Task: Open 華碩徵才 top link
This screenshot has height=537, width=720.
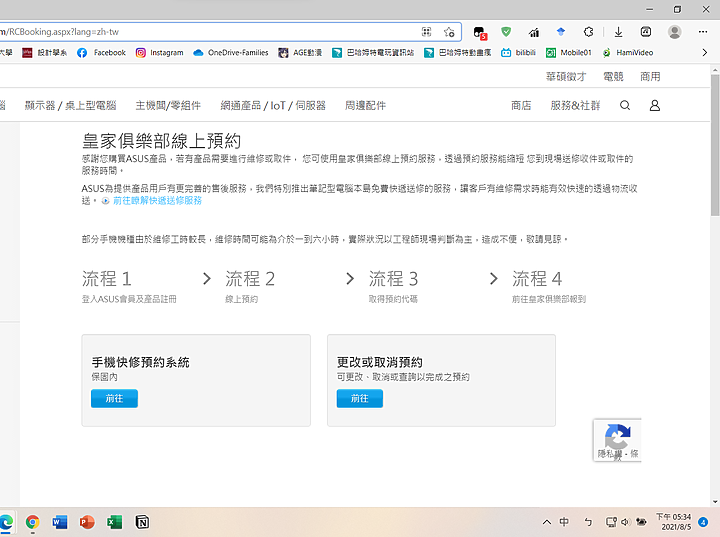Action: tap(566, 77)
